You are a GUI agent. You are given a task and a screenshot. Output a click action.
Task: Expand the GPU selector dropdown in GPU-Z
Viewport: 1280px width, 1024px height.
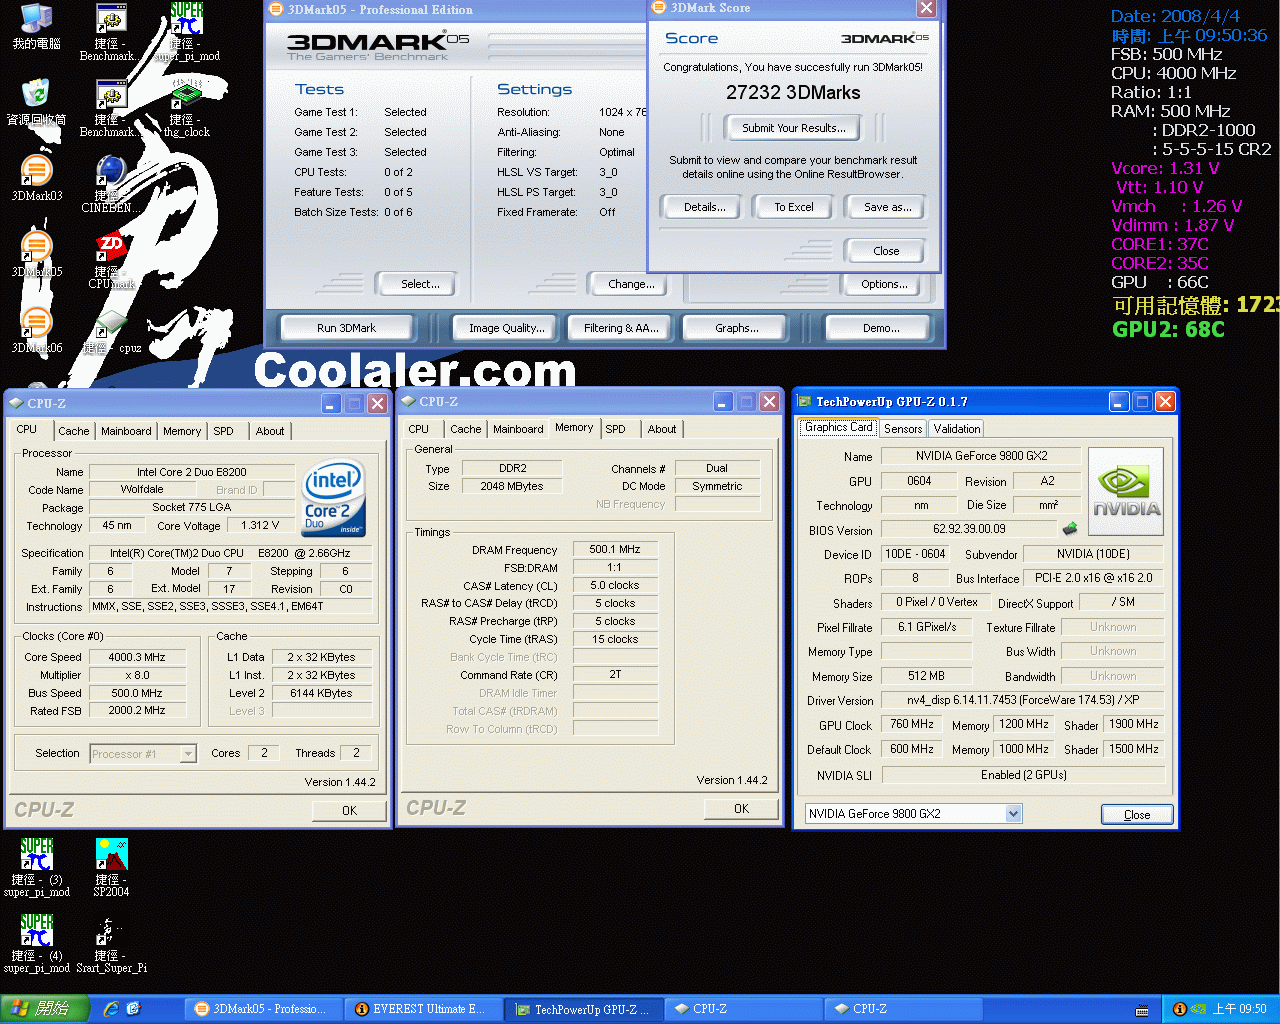click(x=1013, y=814)
